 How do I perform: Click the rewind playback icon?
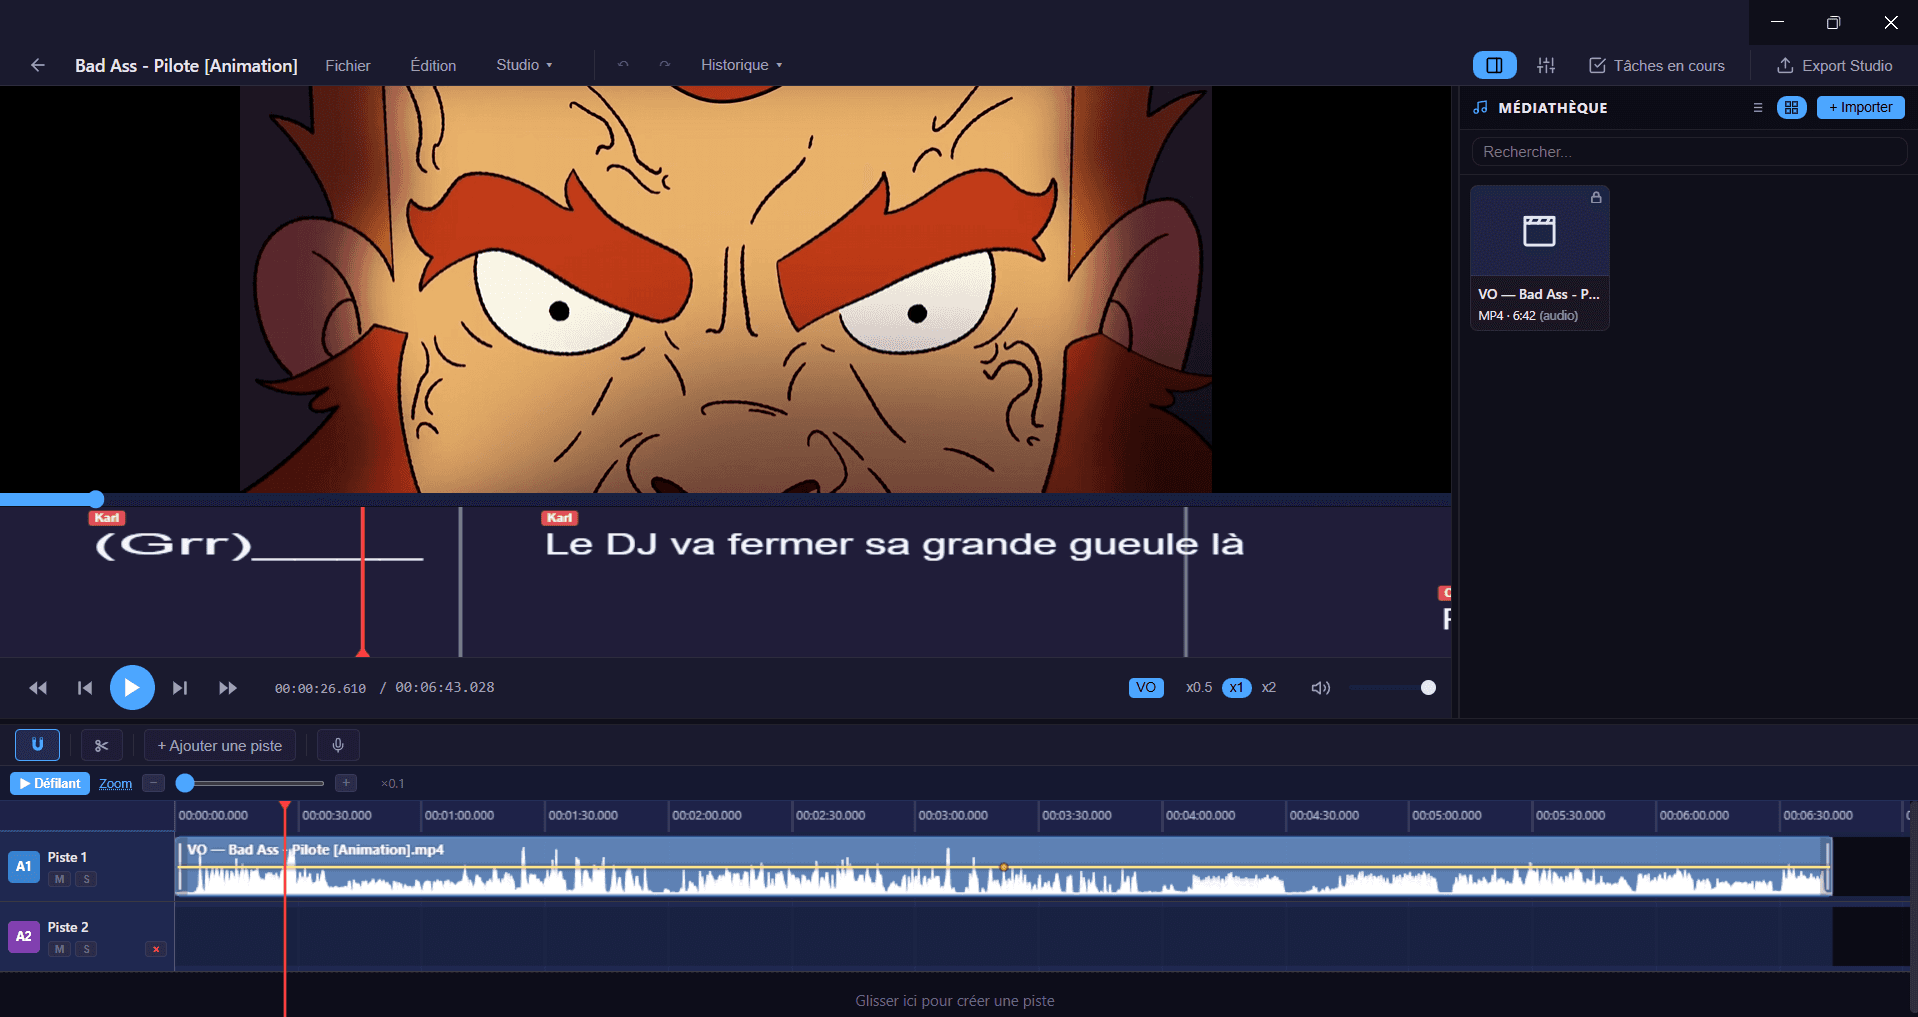[38, 688]
